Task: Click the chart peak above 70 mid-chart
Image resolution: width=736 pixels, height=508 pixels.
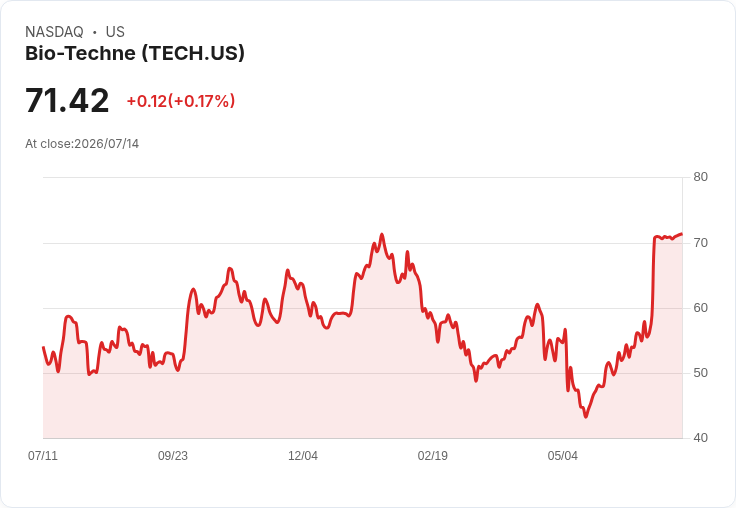Action: click(x=382, y=234)
